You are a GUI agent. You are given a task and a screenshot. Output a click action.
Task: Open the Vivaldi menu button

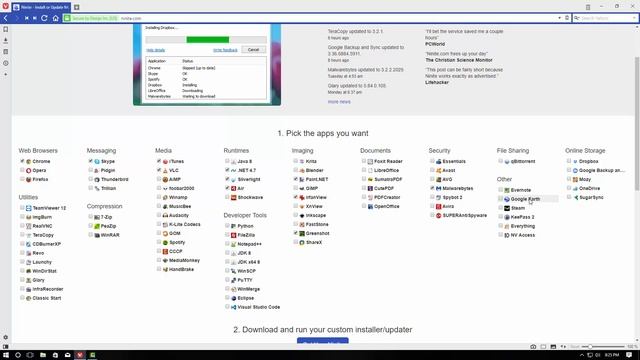(5, 6)
